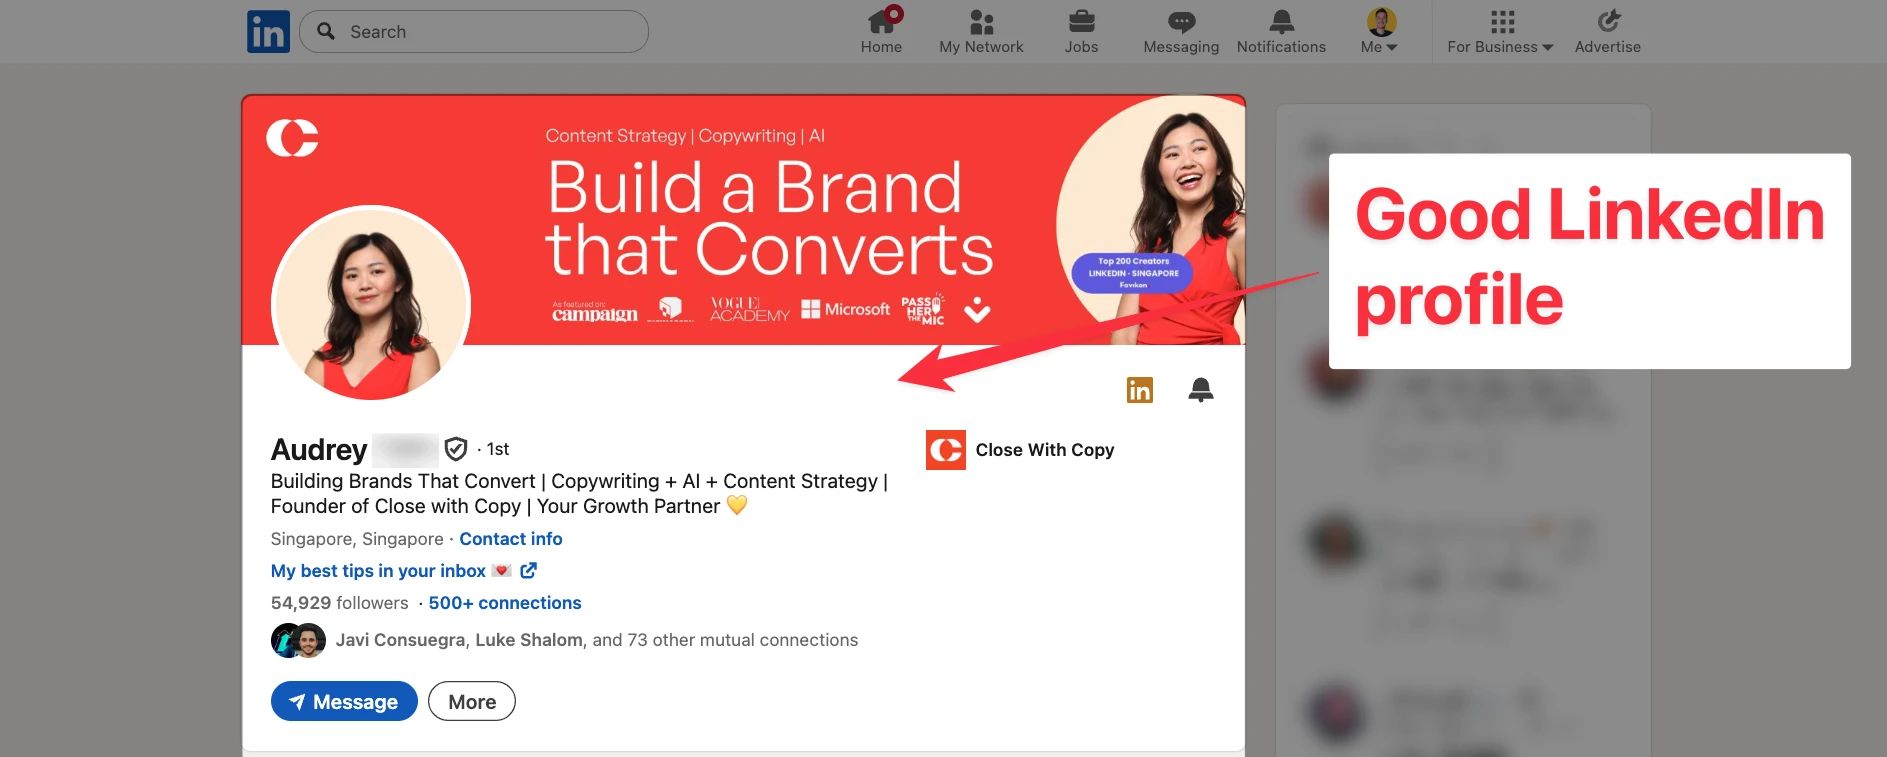Image resolution: width=1887 pixels, height=757 pixels.
Task: Click the 54,929 followers text
Action: [x=340, y=603]
